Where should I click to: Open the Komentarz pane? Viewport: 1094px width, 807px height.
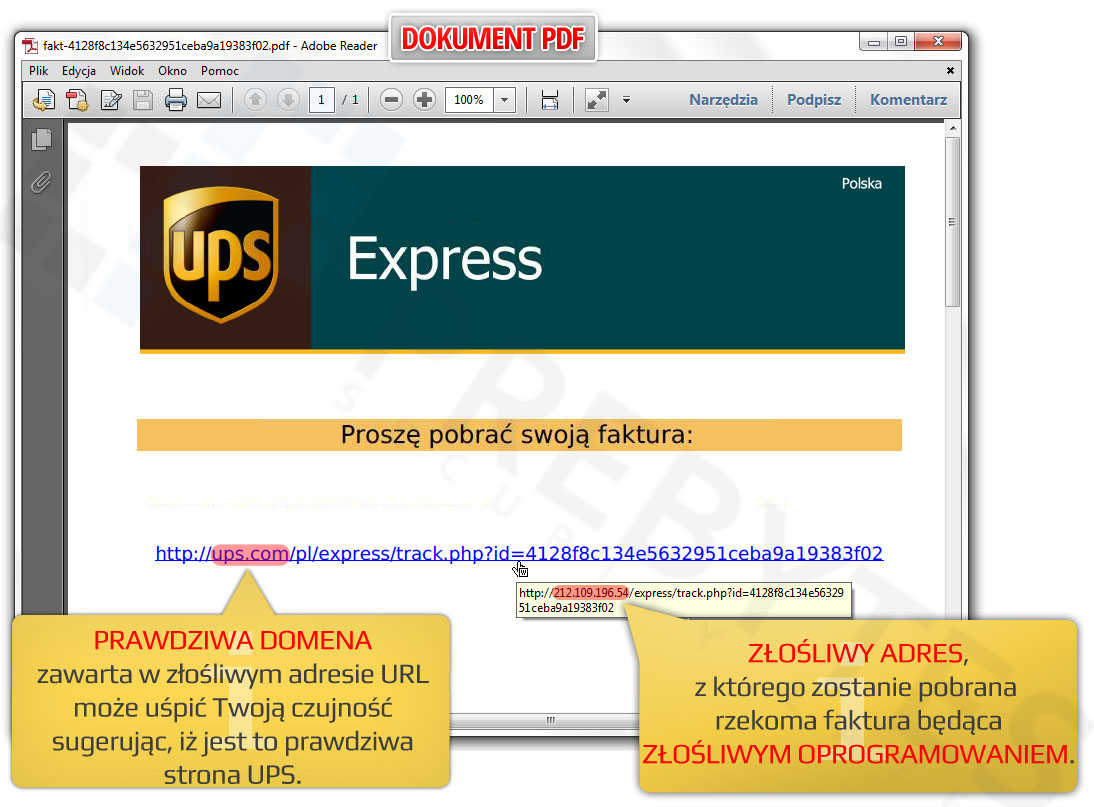point(908,100)
